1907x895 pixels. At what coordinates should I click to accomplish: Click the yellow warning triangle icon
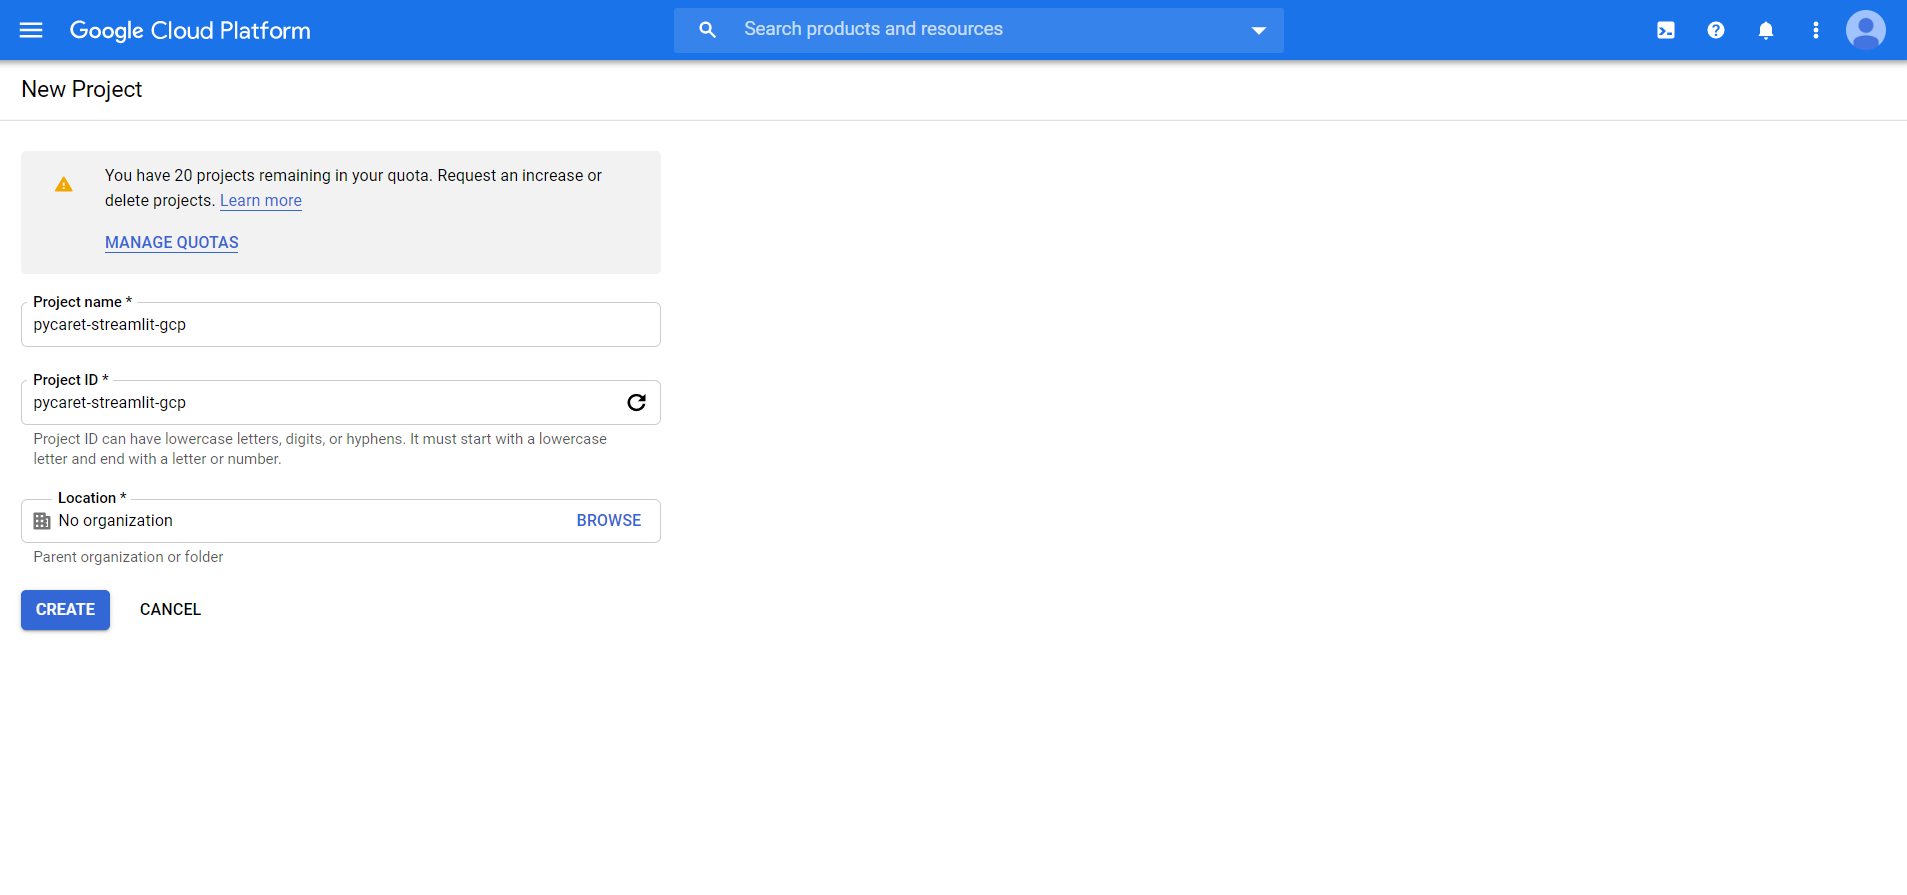click(x=64, y=185)
